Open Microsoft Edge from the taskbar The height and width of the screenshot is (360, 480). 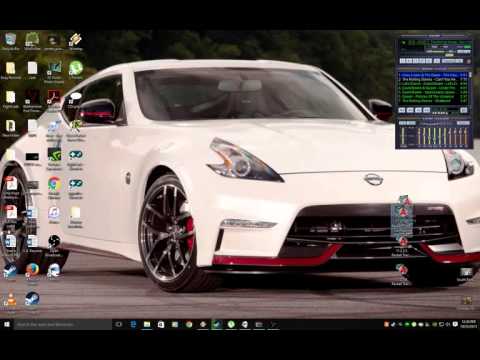click(x=133, y=324)
